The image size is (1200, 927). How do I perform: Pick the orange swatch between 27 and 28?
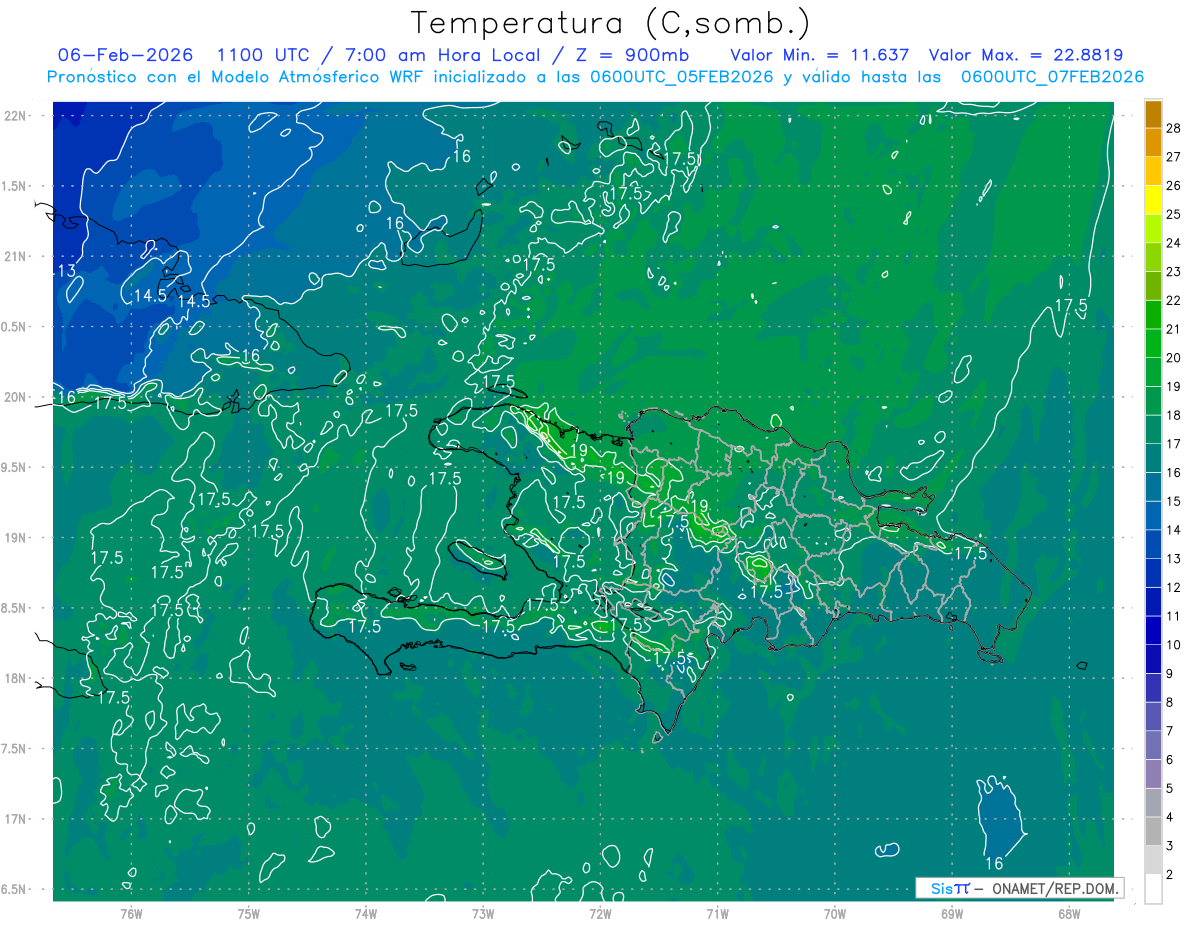coord(1153,142)
